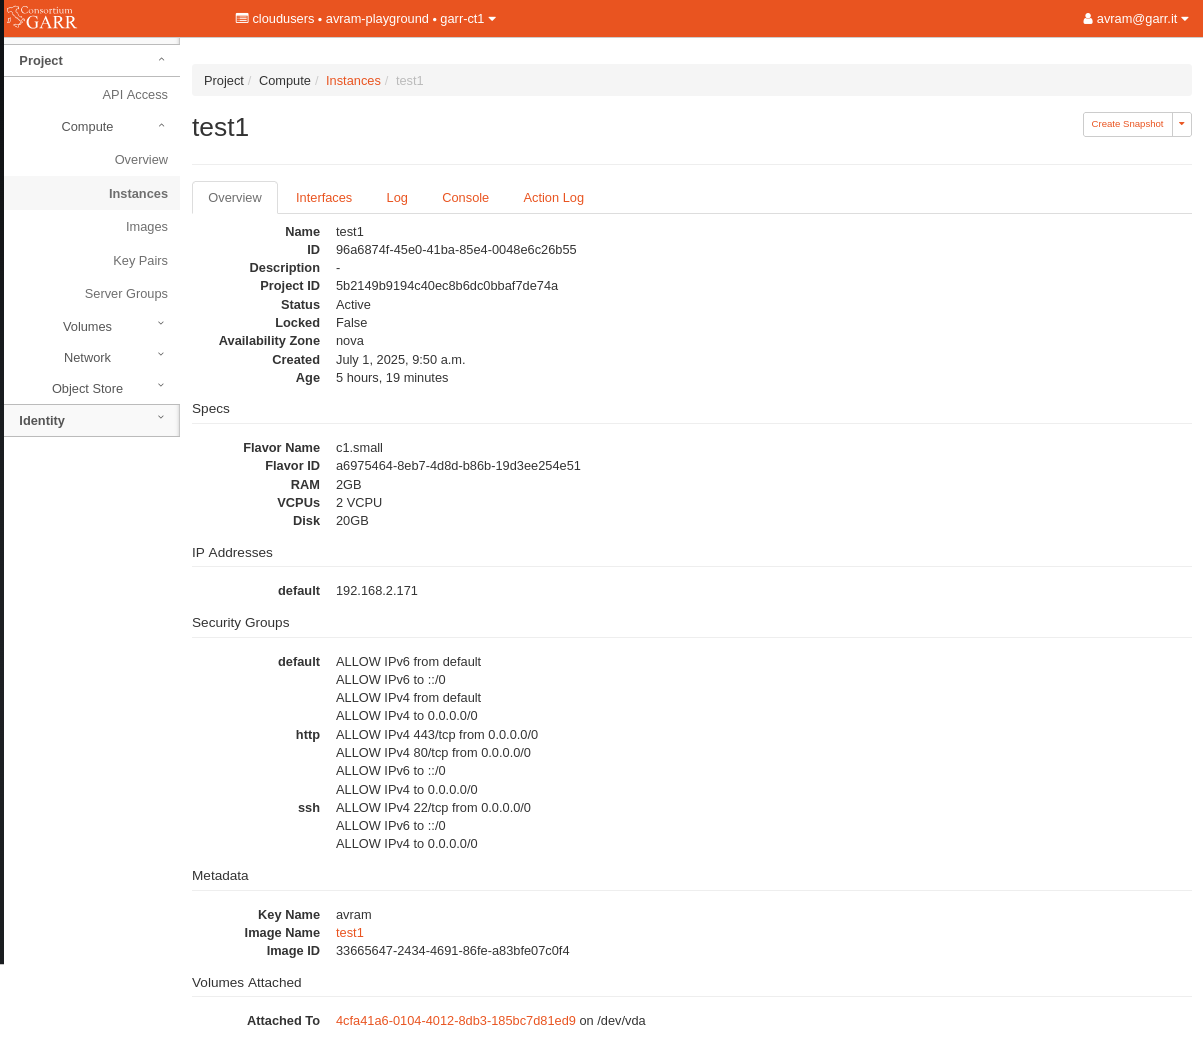Click the Instances breadcrumb link
This screenshot has width=1203, height=1054.
pyautogui.click(x=353, y=81)
